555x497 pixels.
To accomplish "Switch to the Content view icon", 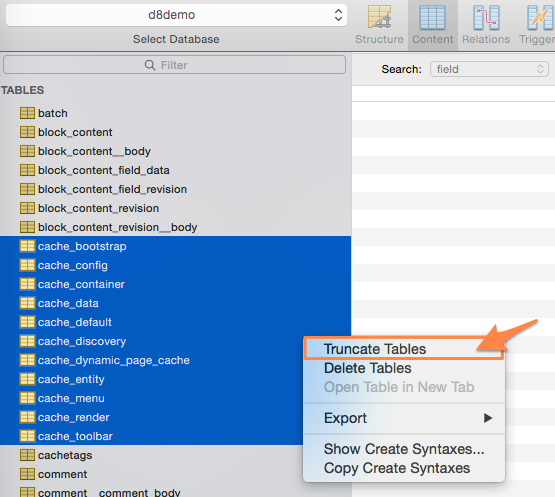I will point(433,17).
